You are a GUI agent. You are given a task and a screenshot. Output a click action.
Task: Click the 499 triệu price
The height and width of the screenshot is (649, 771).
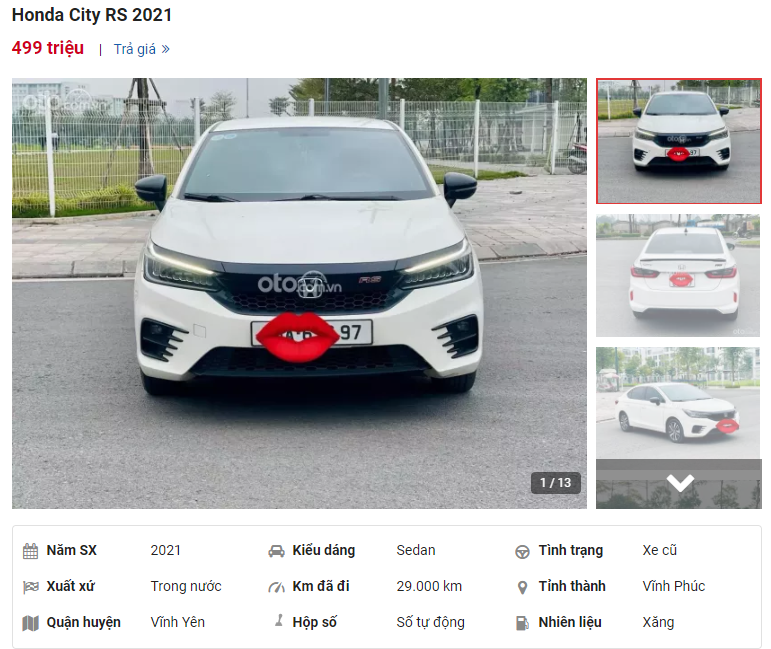[48, 48]
